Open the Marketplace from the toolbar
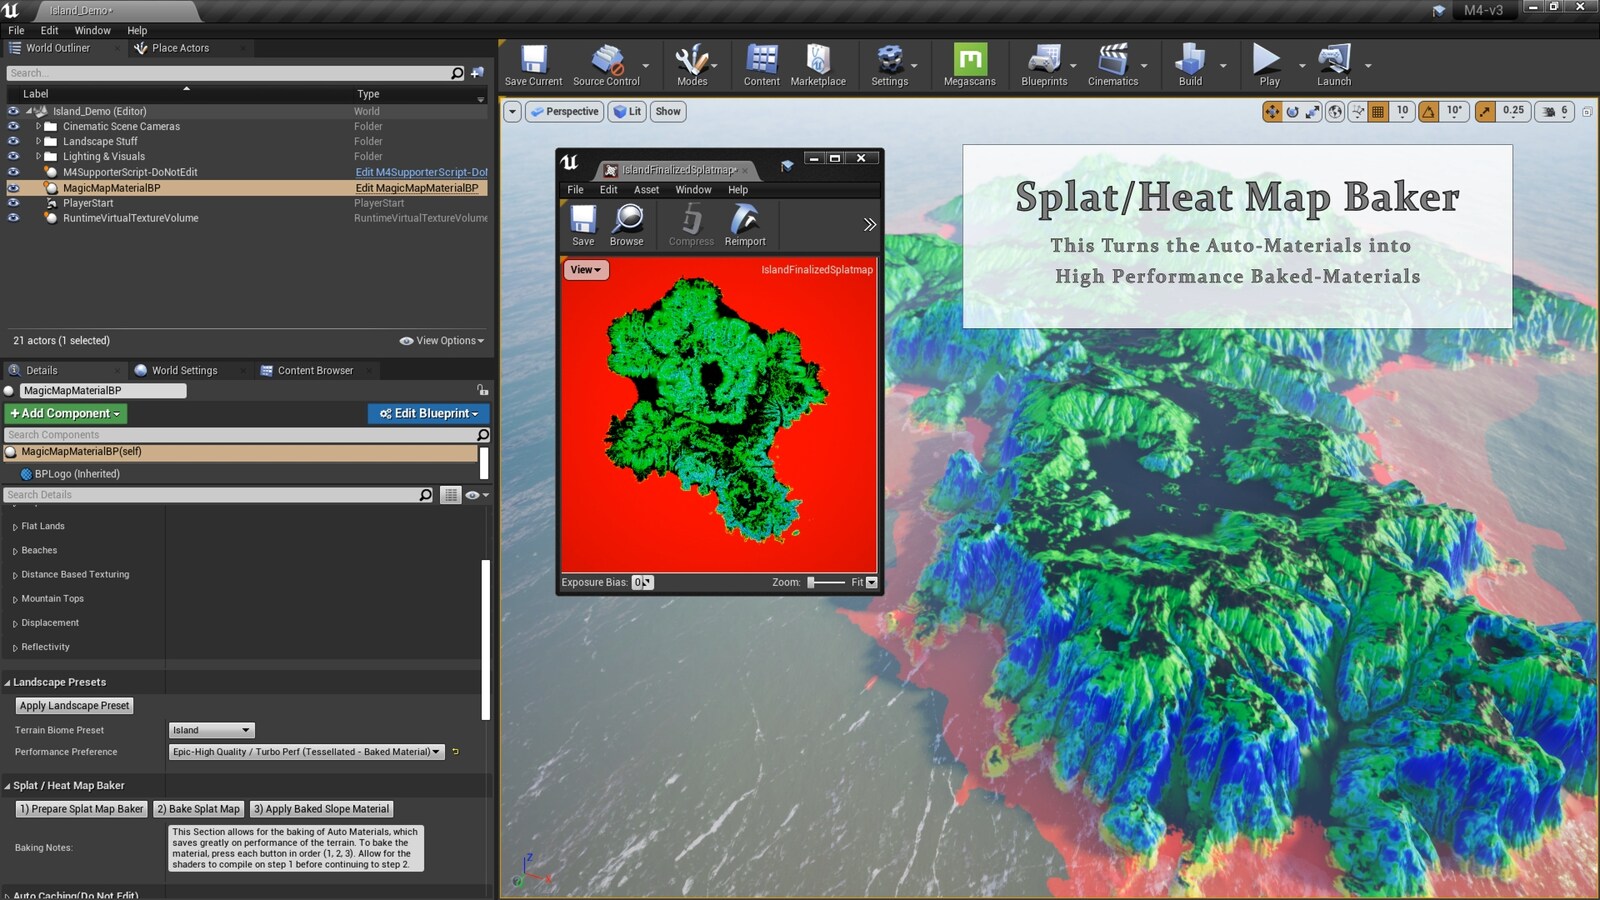This screenshot has width=1600, height=900. (x=818, y=63)
